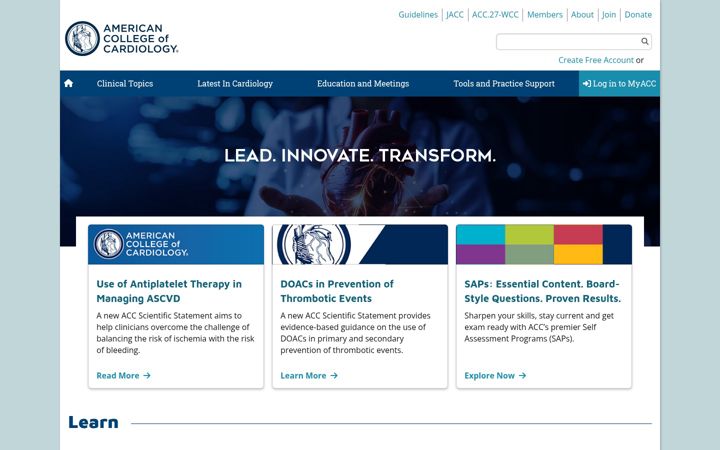Open the Join link

click(x=609, y=15)
